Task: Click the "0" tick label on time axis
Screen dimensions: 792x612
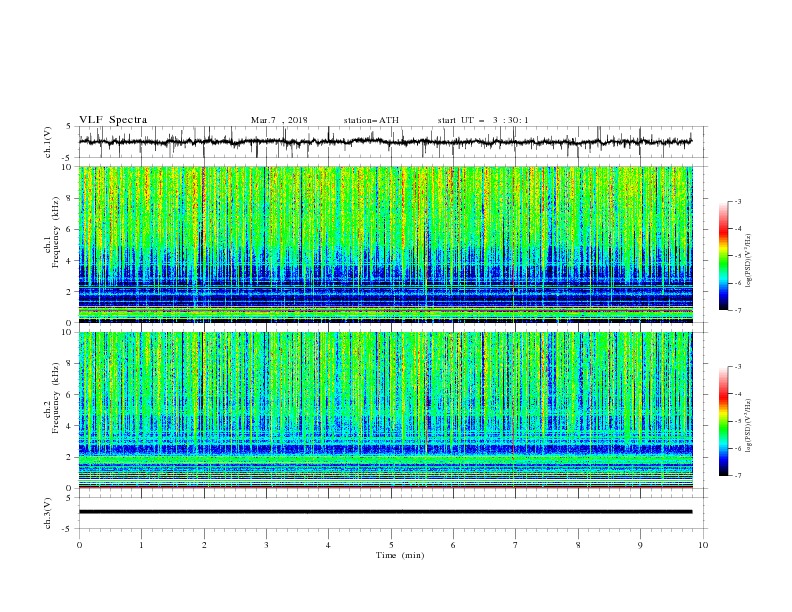Action: (x=79, y=545)
